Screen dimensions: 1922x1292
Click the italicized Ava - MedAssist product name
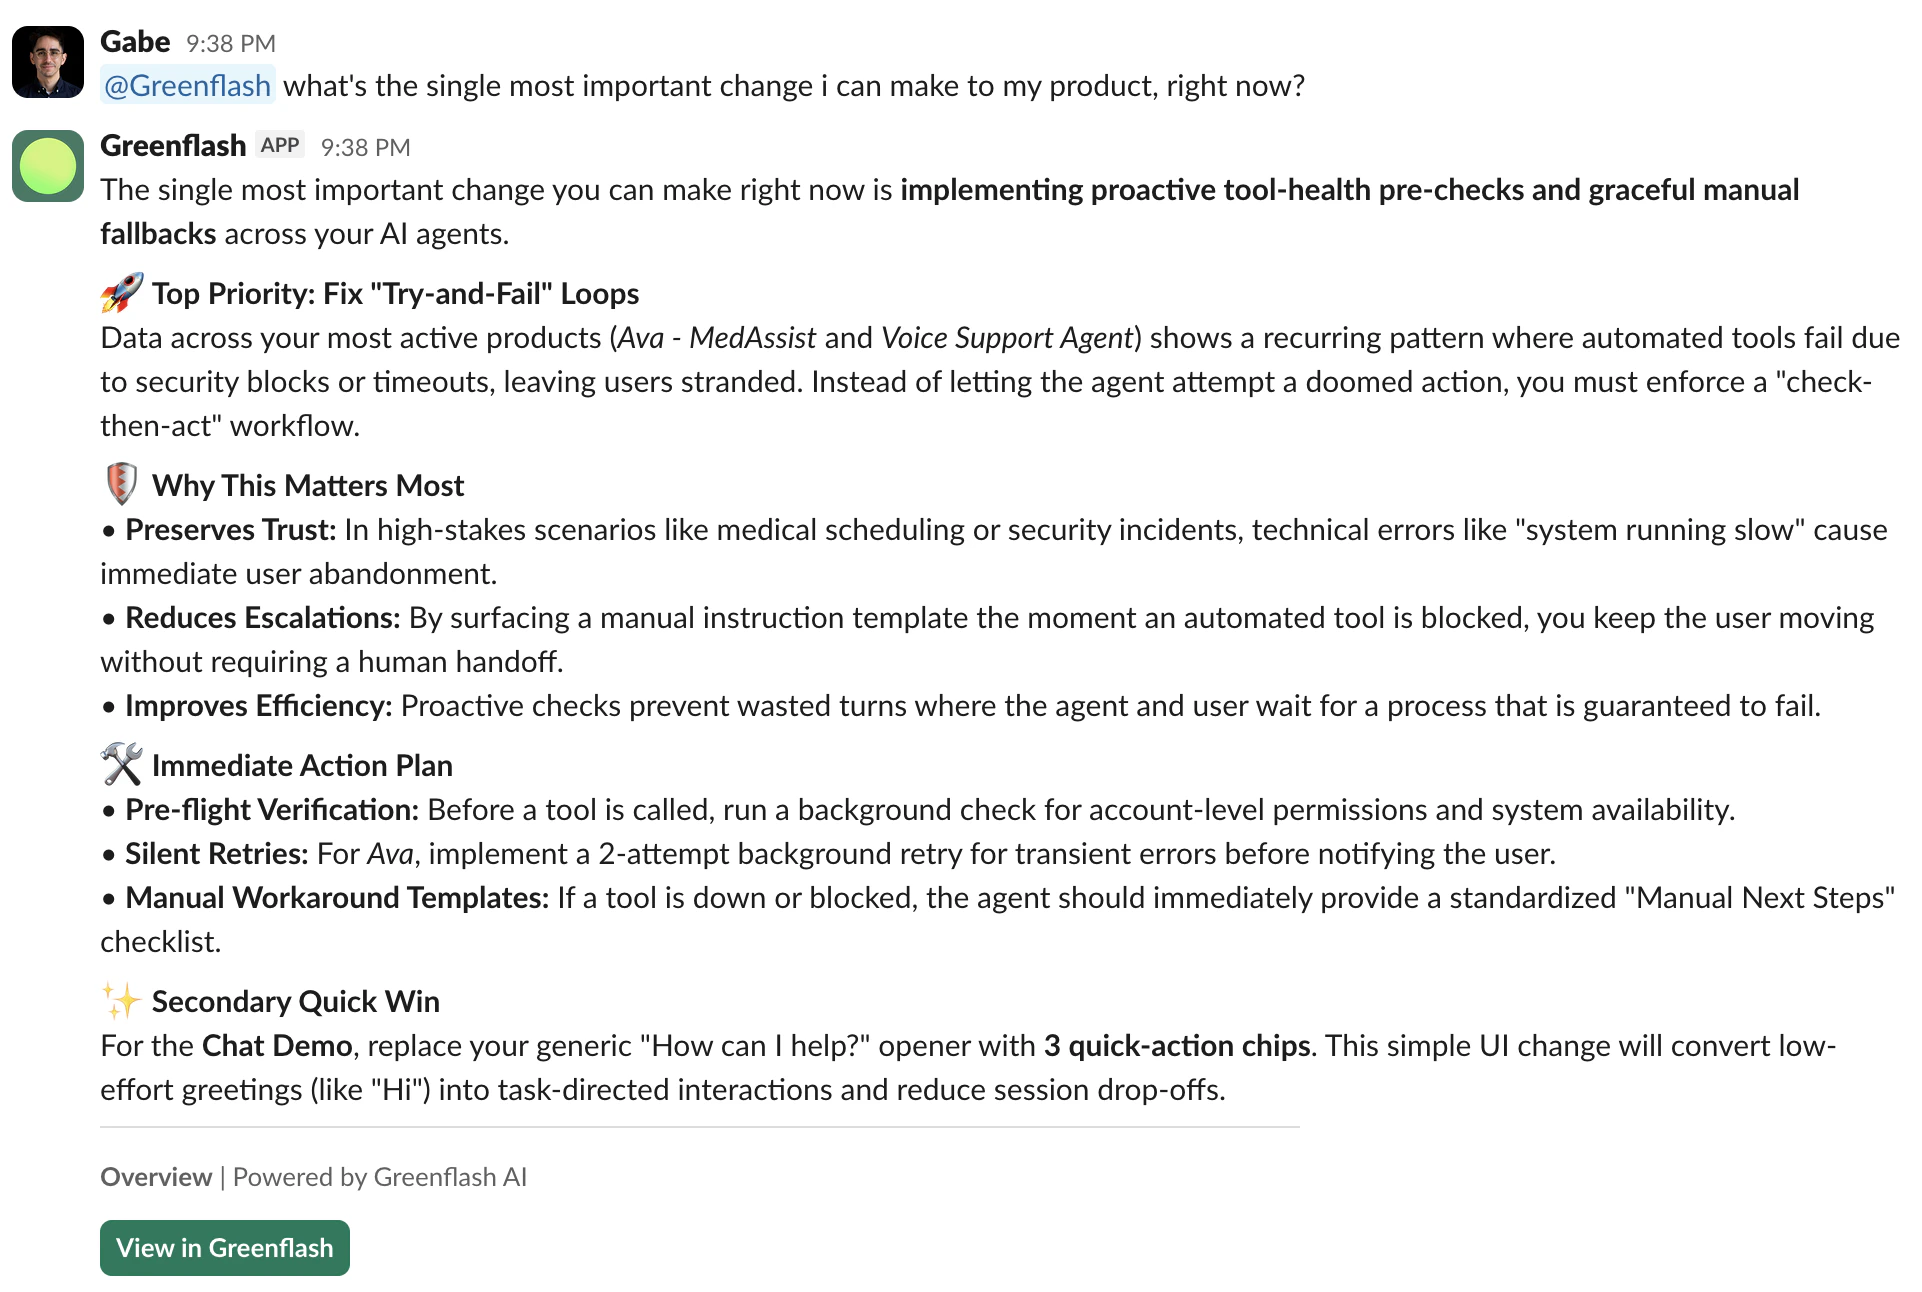(718, 338)
